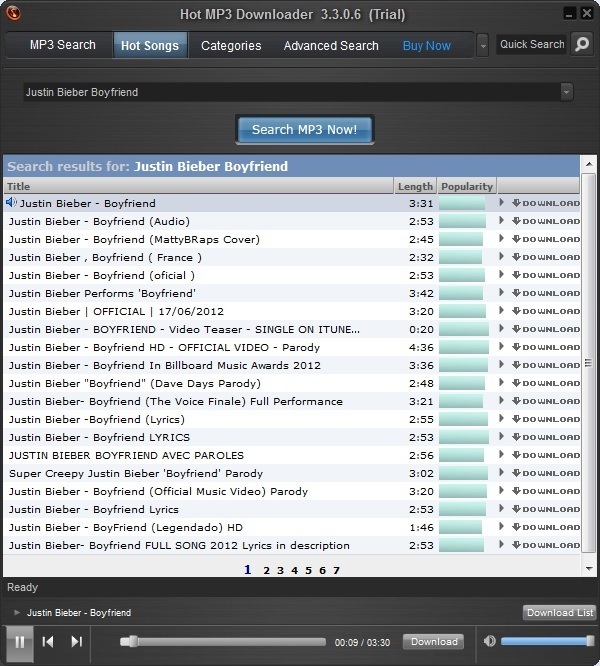Viewport: 600px width, 666px height.
Task: Click Search MP3 Now! button
Action: click(304, 129)
